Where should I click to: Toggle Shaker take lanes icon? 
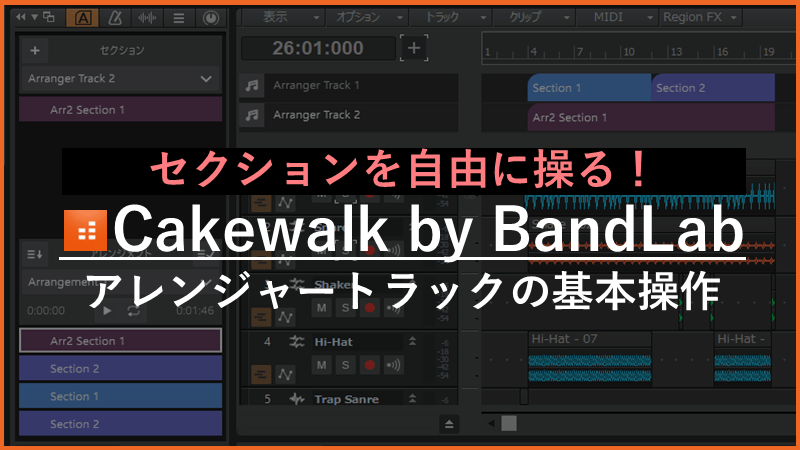tap(261, 317)
